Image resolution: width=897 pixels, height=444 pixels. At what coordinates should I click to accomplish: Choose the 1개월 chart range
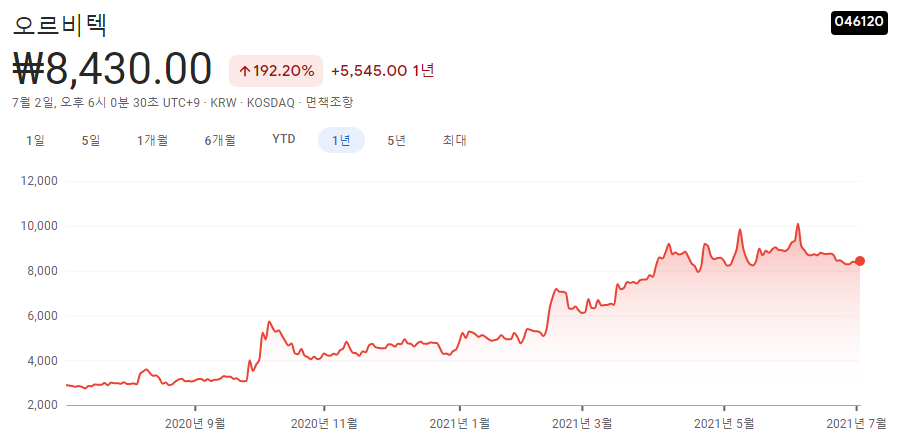(152, 140)
